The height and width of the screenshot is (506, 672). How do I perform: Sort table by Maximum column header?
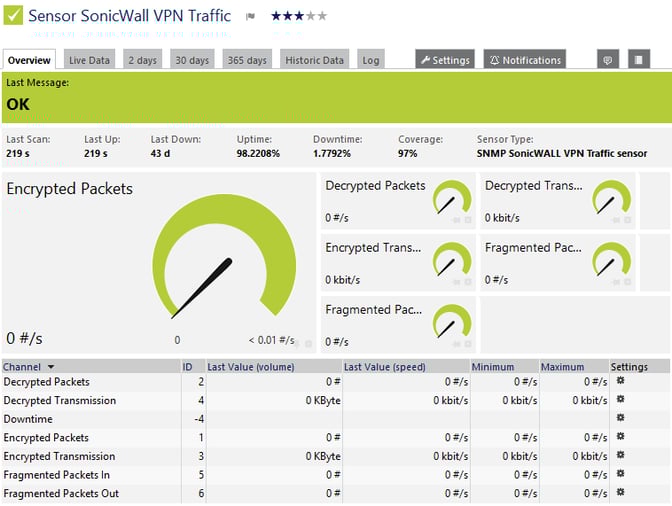pyautogui.click(x=562, y=367)
